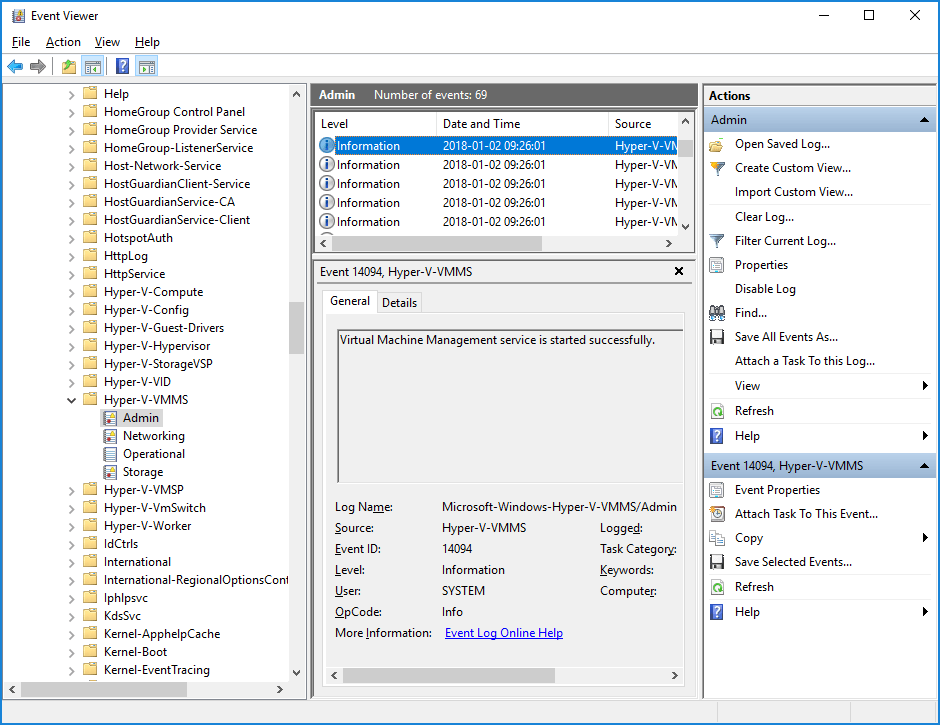Click the Attach Task To This Event icon
Image resolution: width=940 pixels, height=725 pixels.
pos(716,514)
